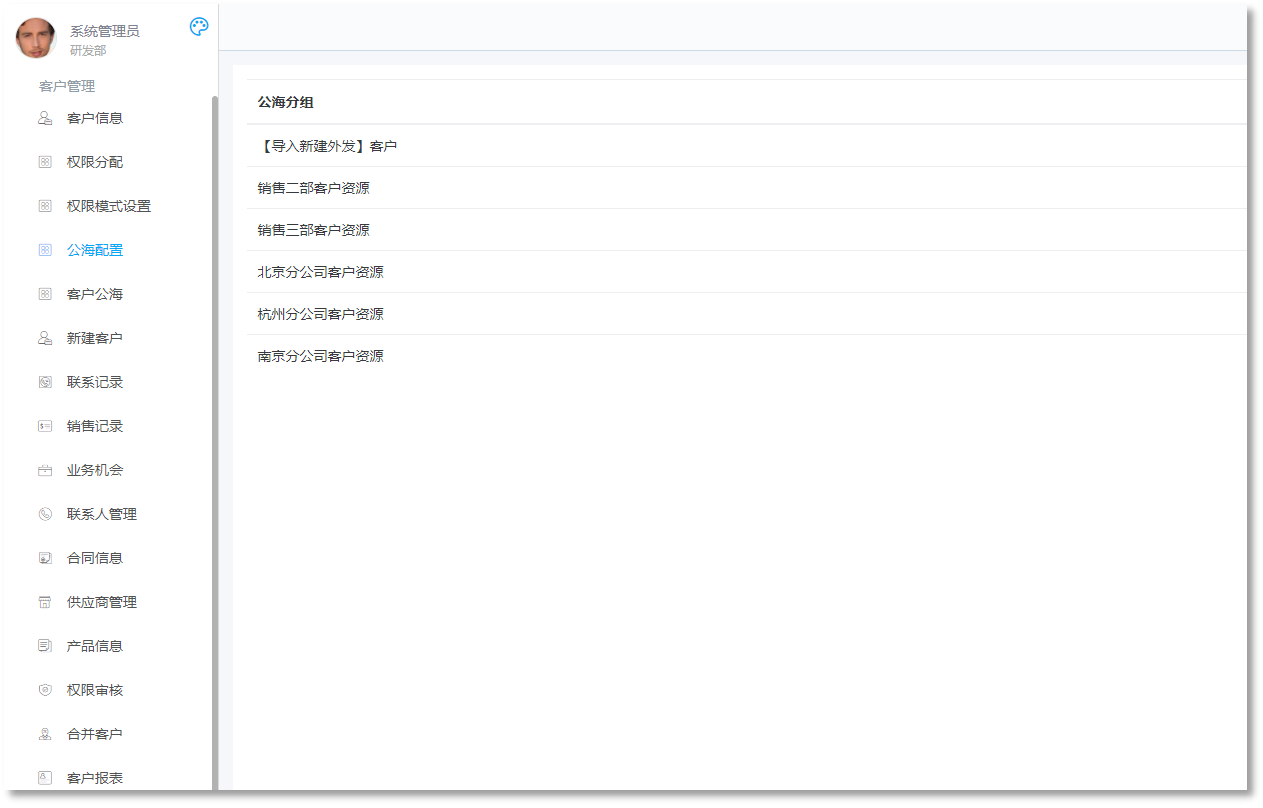This screenshot has height=808, width=1263.
Task: Click the 客户信息 sidebar icon
Action: pyautogui.click(x=45, y=118)
